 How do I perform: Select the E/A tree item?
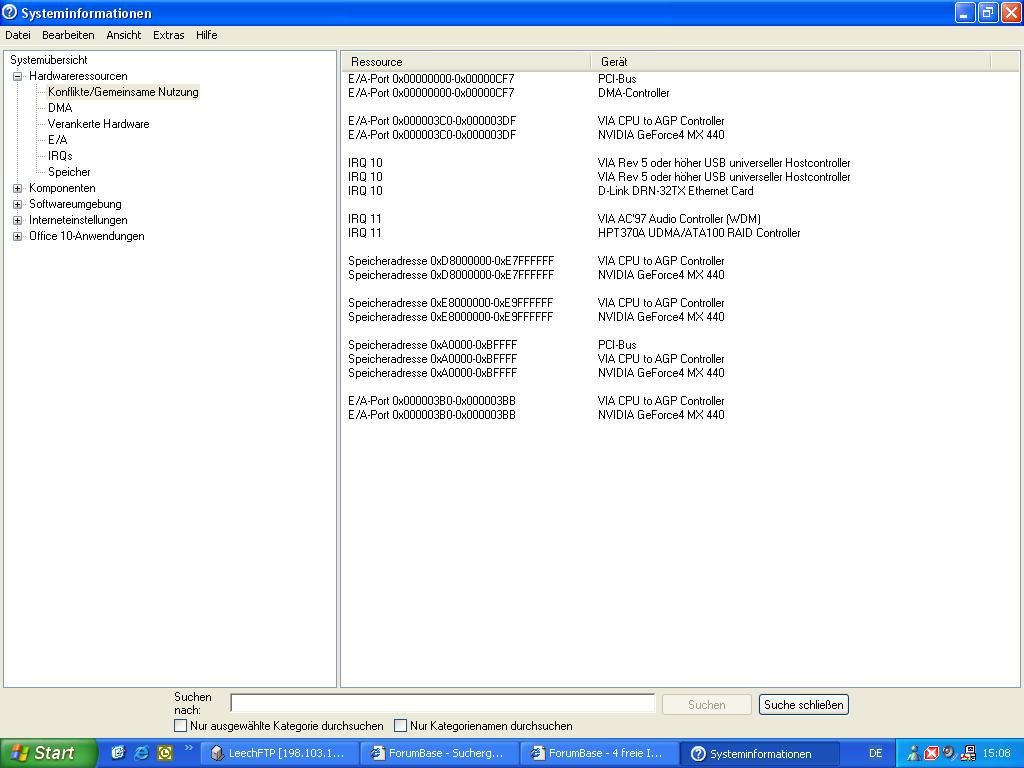pyautogui.click(x=57, y=140)
